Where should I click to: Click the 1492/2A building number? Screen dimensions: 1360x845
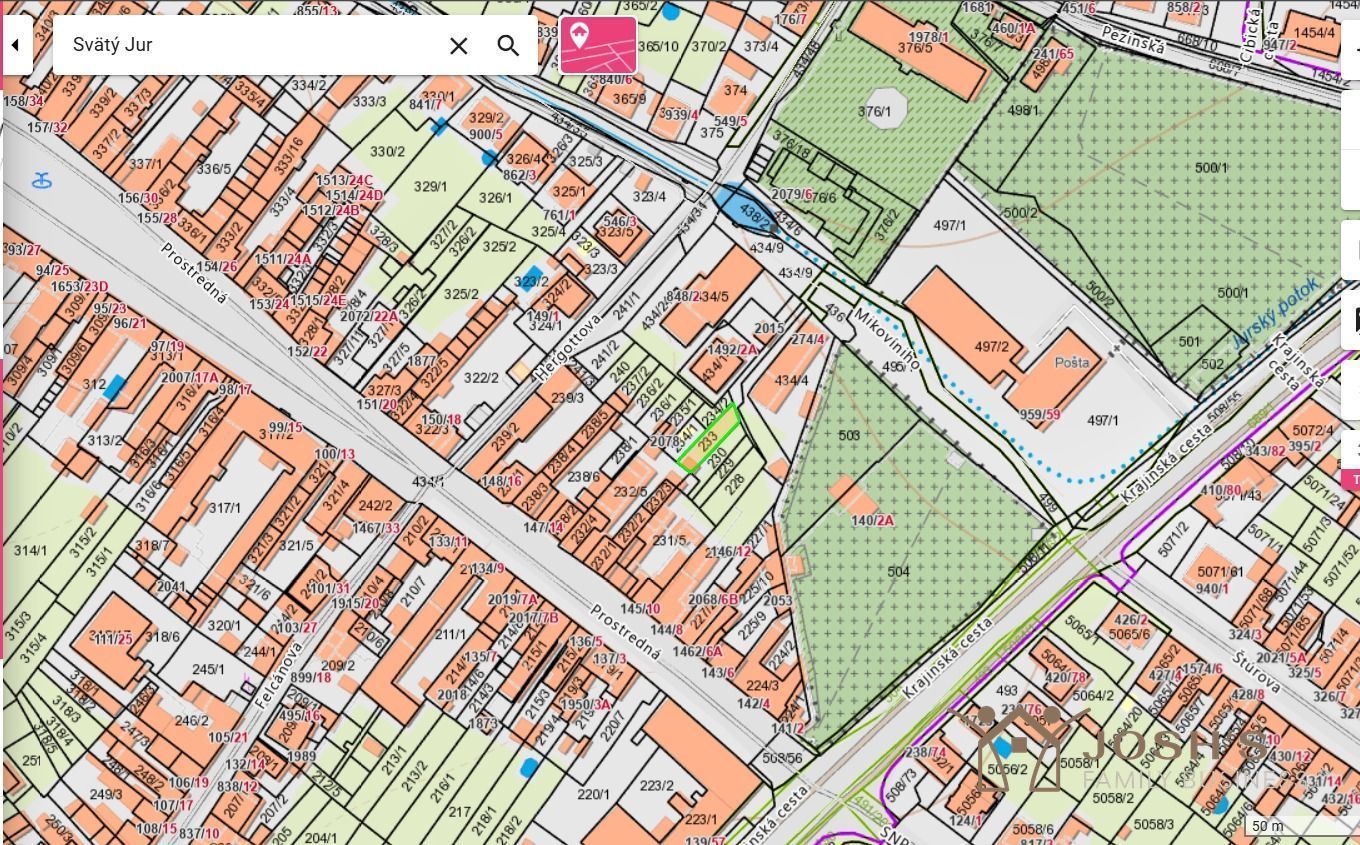pyautogui.click(x=733, y=350)
